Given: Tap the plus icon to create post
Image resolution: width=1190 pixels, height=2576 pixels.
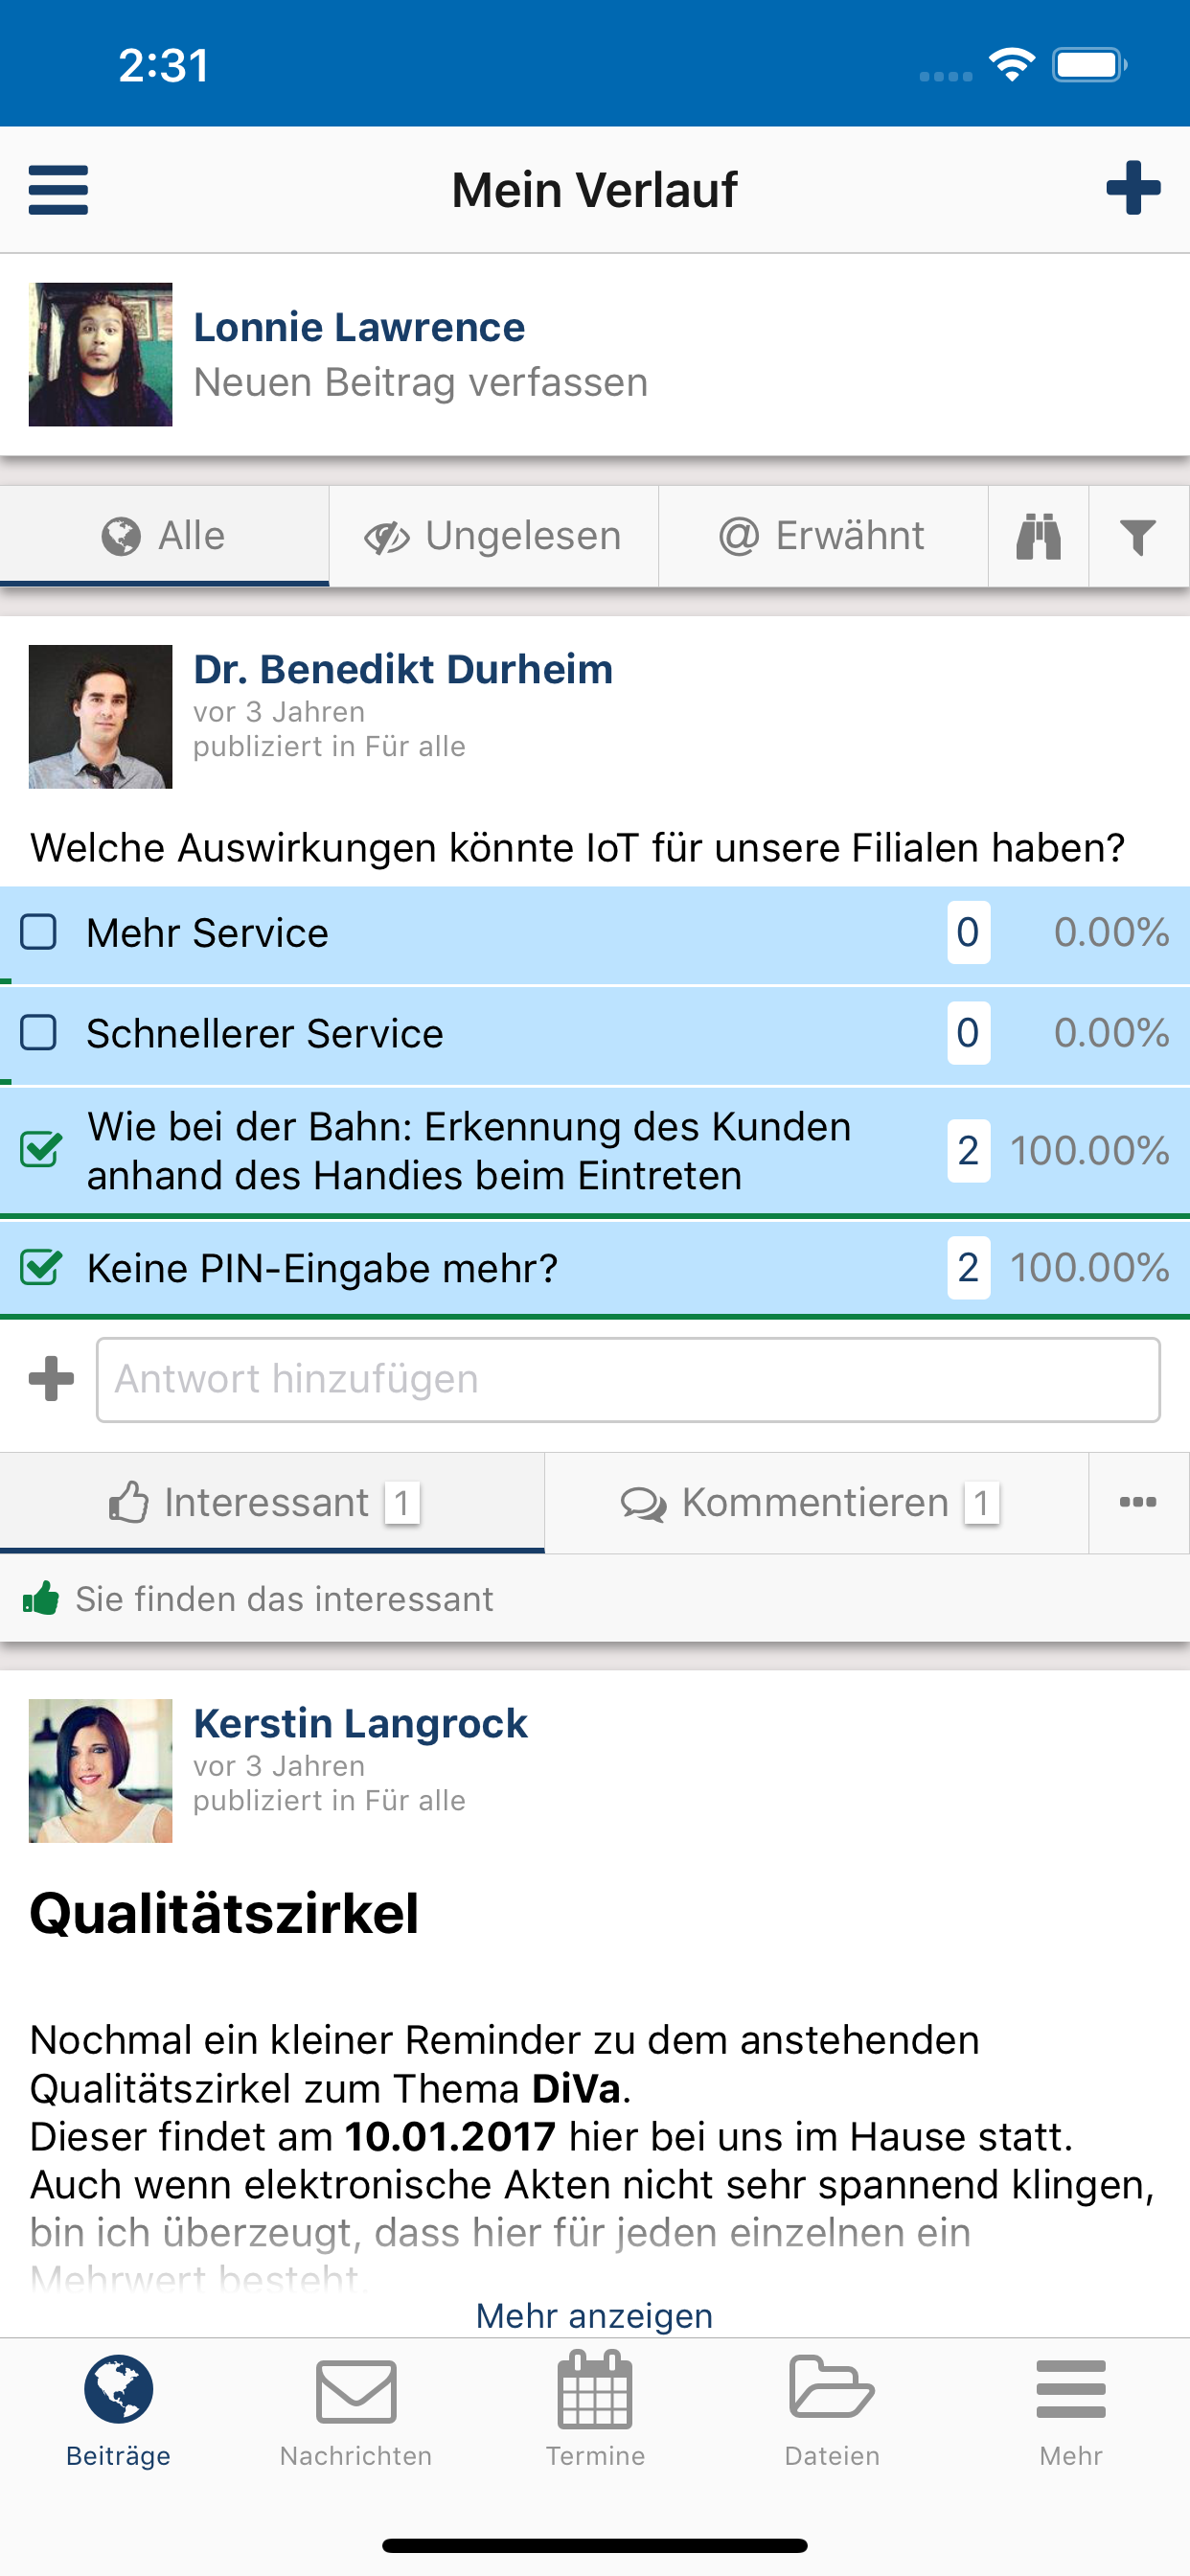Looking at the screenshot, I should [x=1133, y=188].
